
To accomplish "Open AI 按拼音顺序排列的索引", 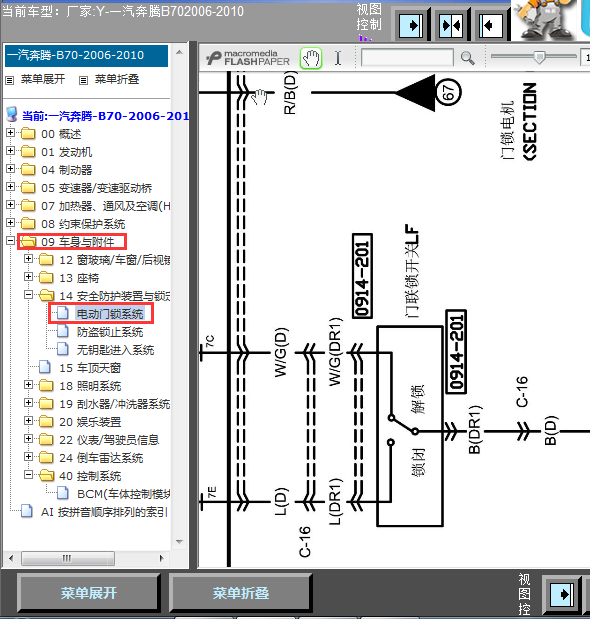I will pos(104,512).
